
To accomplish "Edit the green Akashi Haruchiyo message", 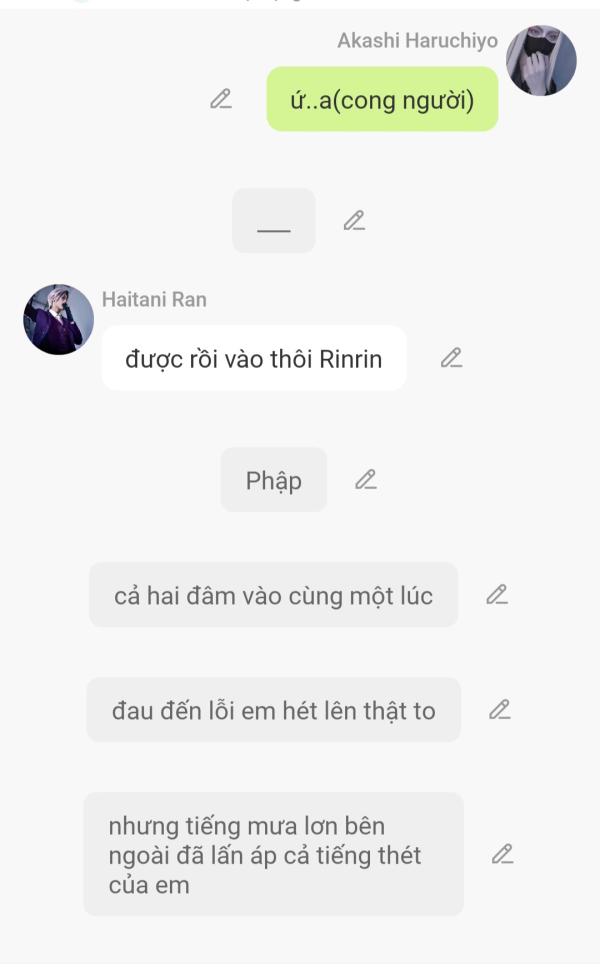I will [x=221, y=99].
